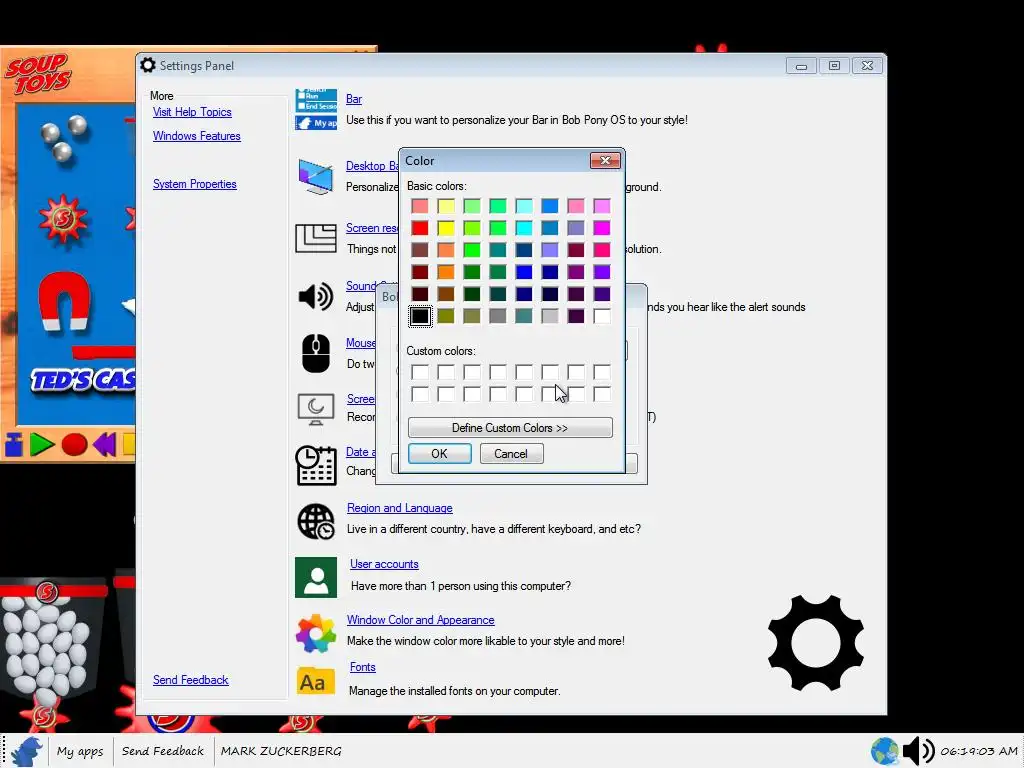Select the last custom color slot in second row
The width and height of the screenshot is (1024, 768).
601,394
